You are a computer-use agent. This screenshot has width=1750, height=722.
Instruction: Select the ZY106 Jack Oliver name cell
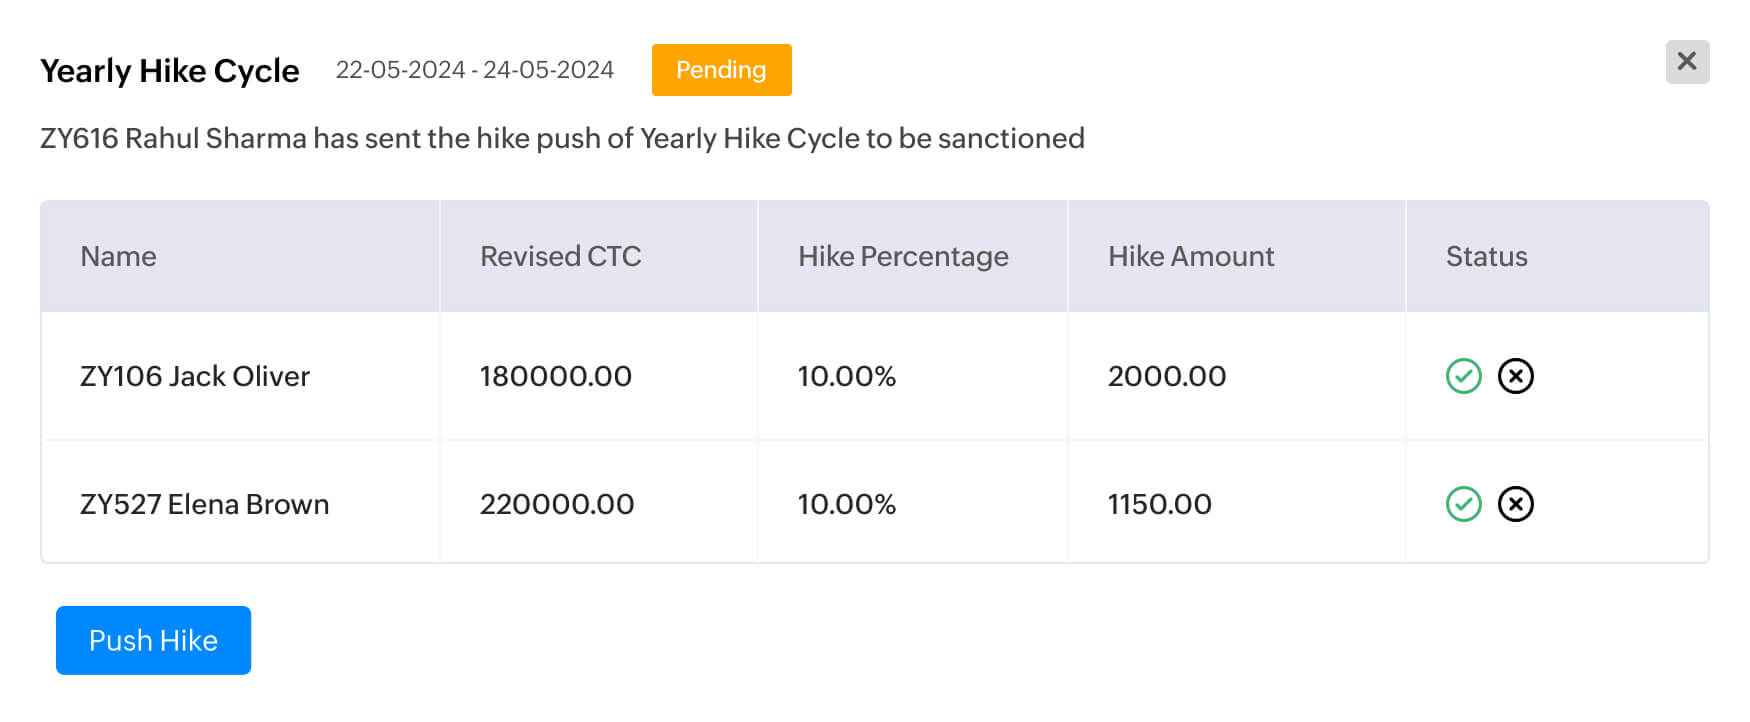pyautogui.click(x=195, y=376)
